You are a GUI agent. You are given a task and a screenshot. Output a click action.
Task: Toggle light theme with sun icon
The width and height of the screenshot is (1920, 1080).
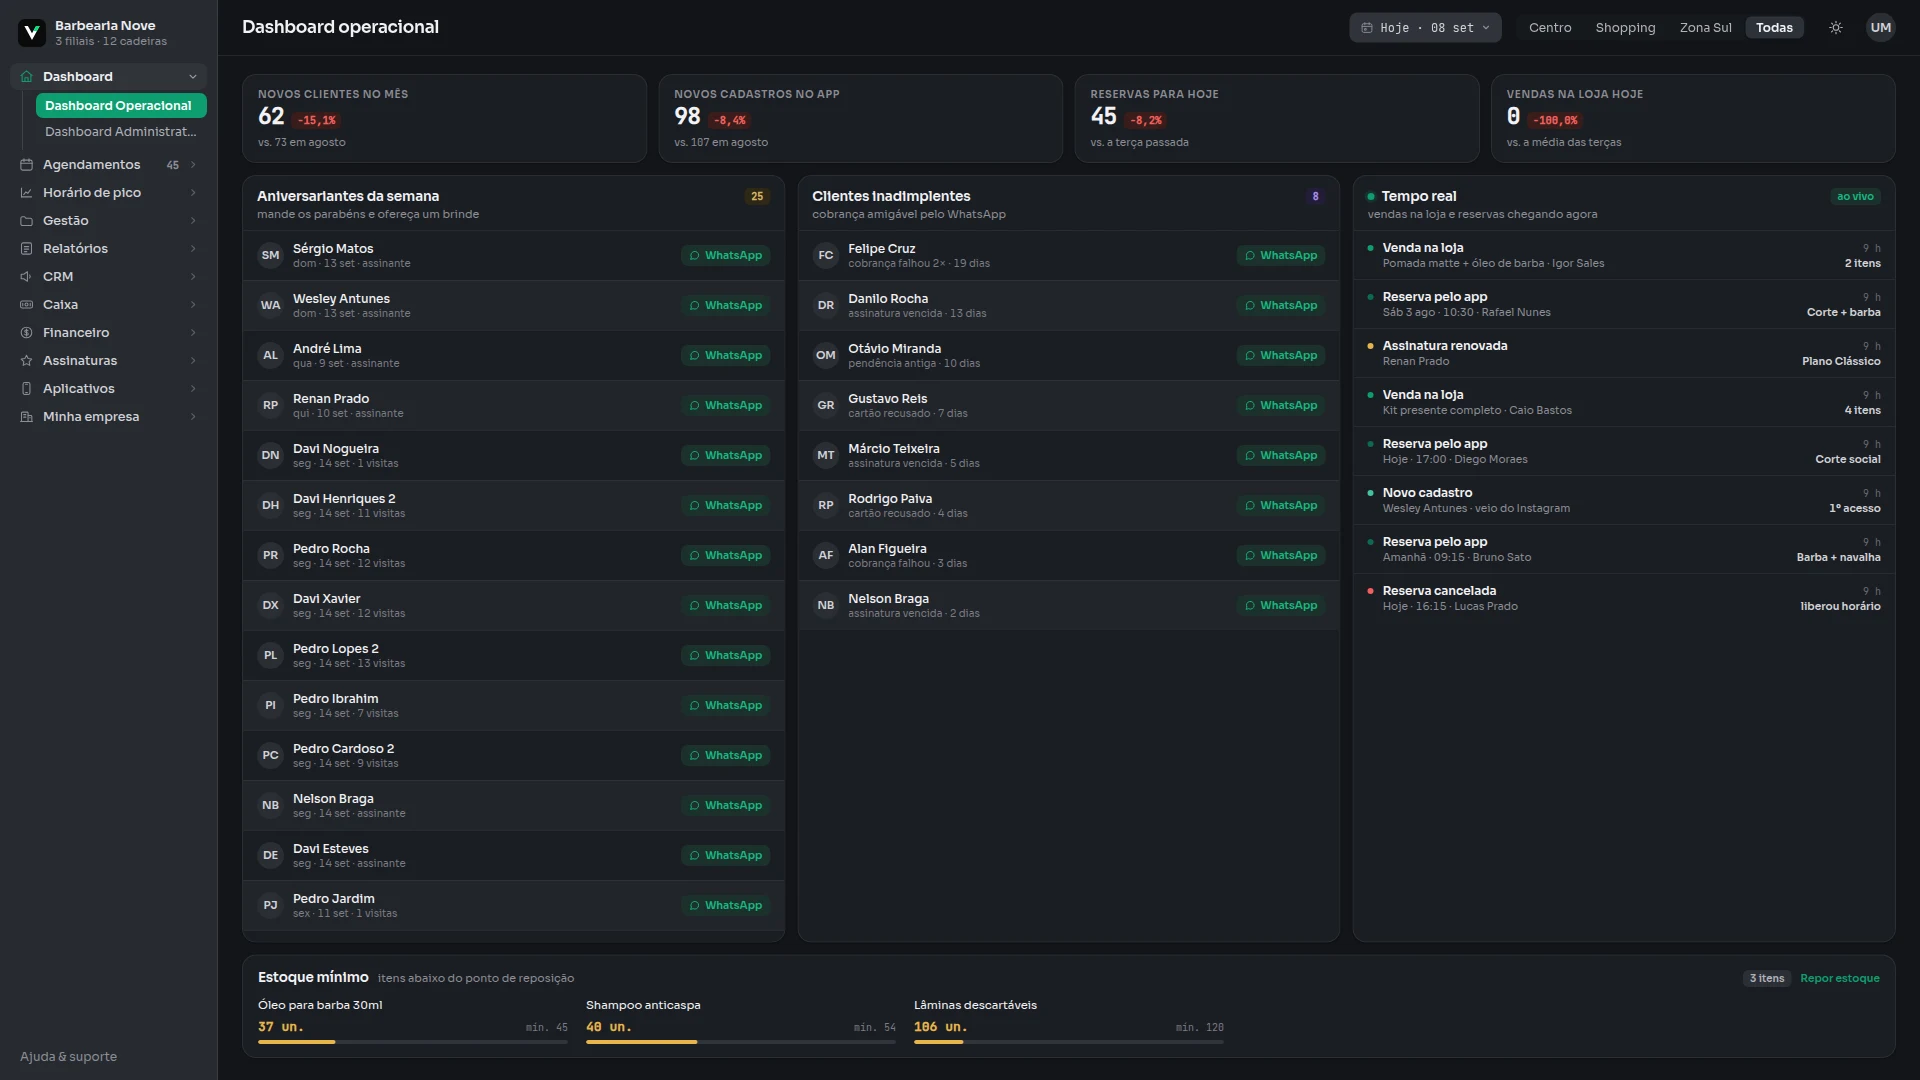click(1836, 28)
